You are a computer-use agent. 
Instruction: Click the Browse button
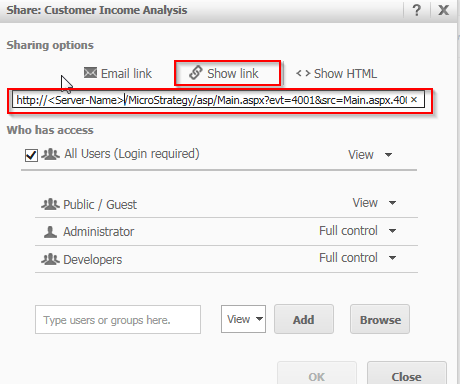coord(380,319)
